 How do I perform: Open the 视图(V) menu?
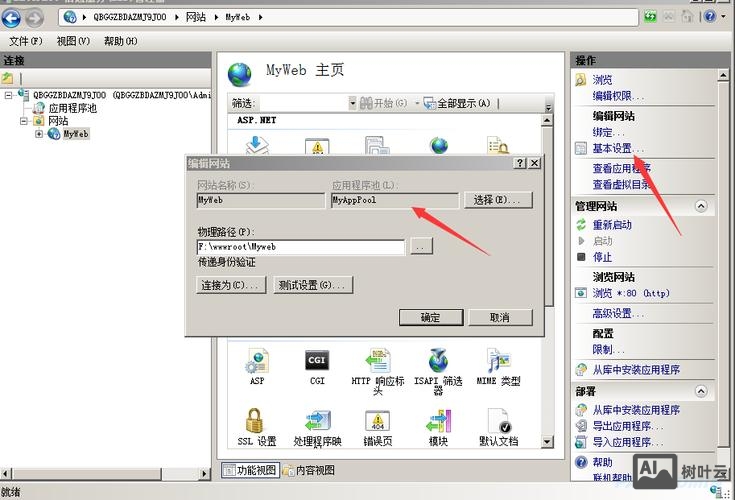(x=73, y=41)
